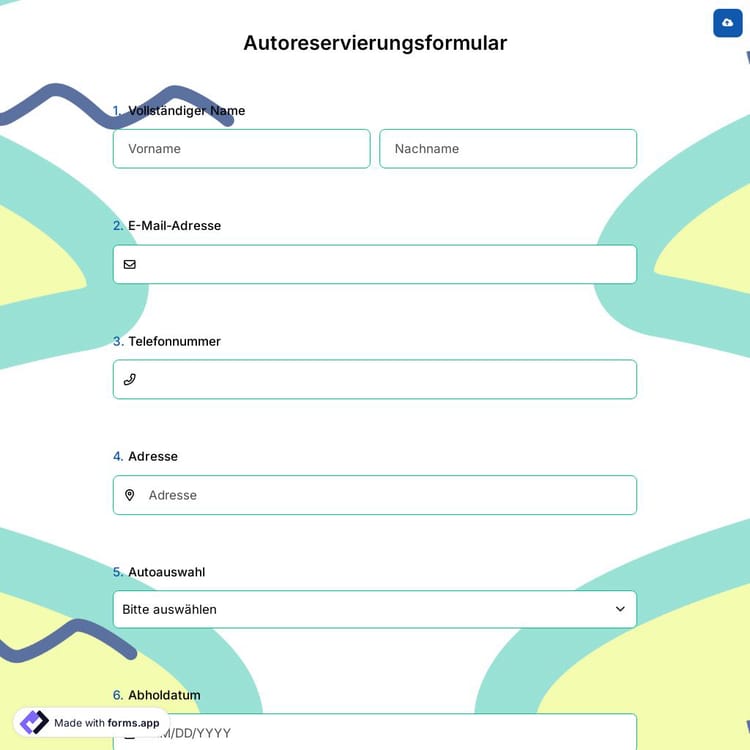Image resolution: width=750 pixels, height=750 pixels.
Task: Click inside the Telefonnummer text box
Action: pyautogui.click(x=385, y=379)
